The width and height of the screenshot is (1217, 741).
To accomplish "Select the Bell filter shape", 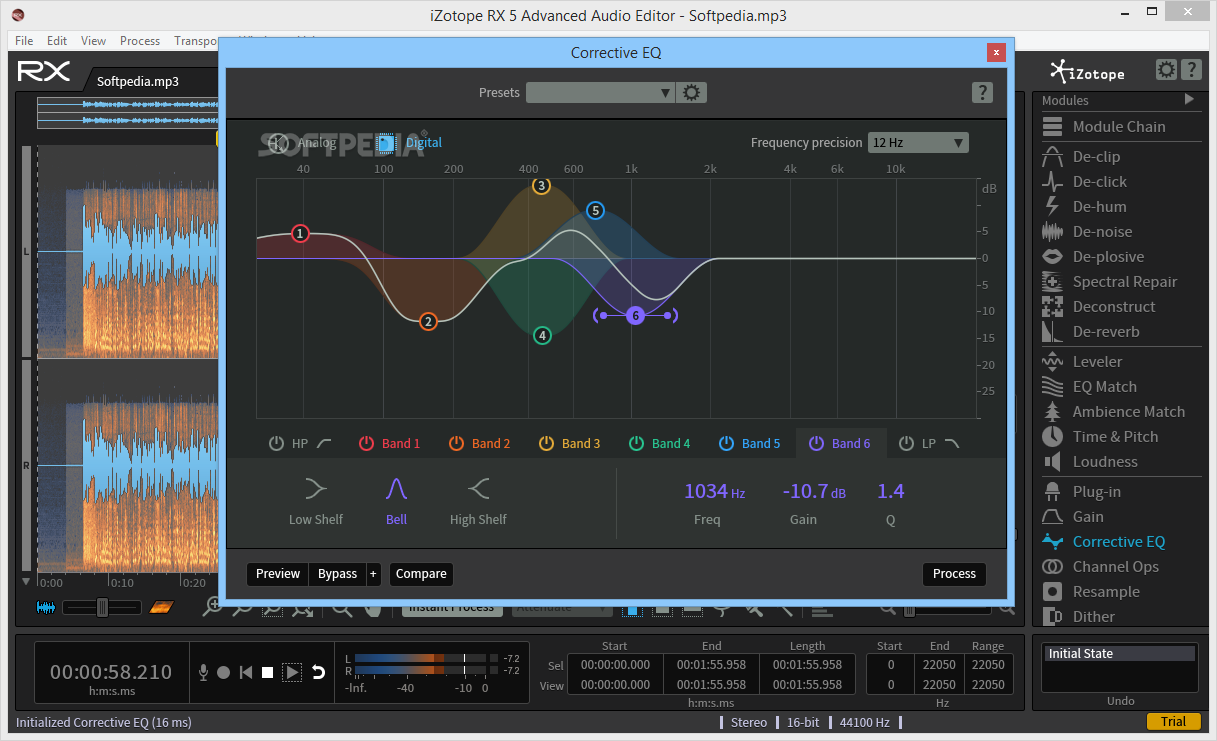I will [397, 500].
